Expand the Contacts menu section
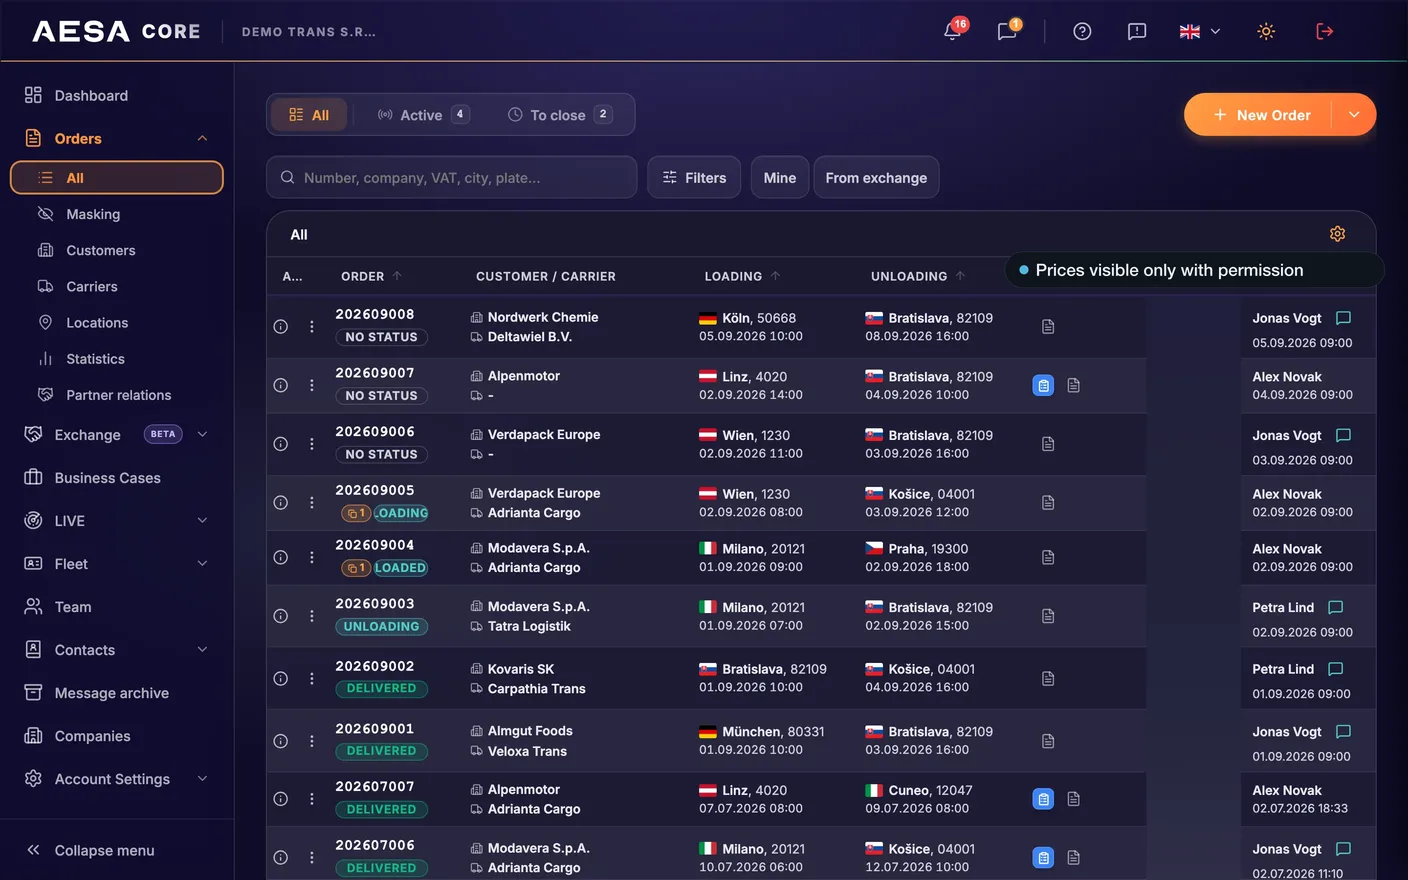Screen dimensions: 1408x880 [202, 649]
